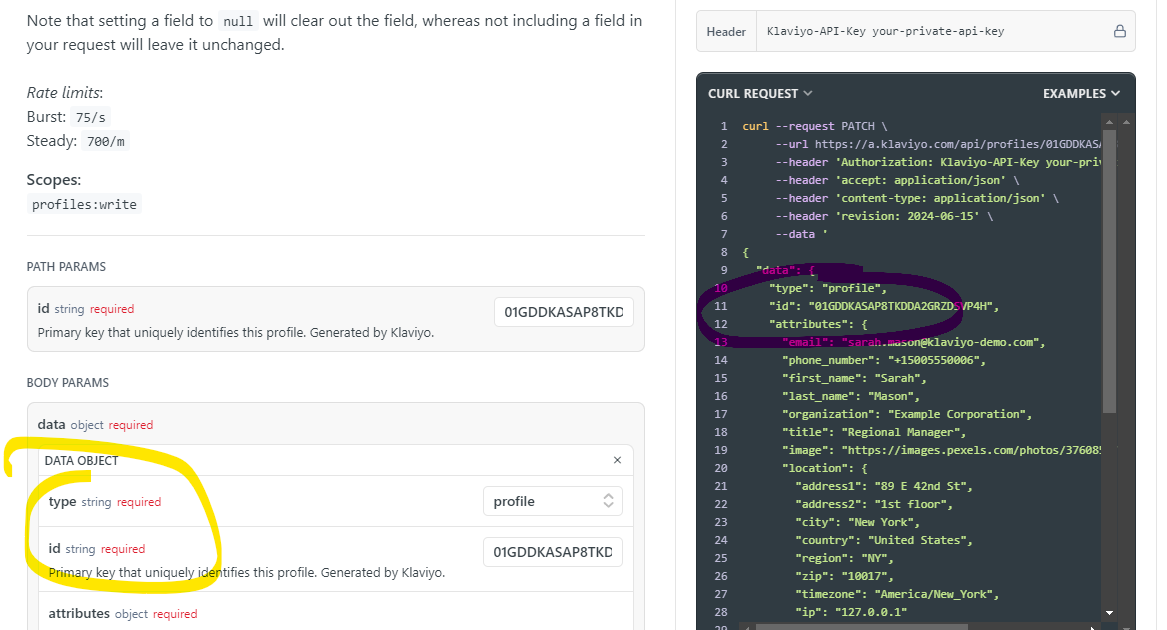Click the "title": "Regional Manager" line
The width and height of the screenshot is (1167, 630).
click(x=874, y=432)
